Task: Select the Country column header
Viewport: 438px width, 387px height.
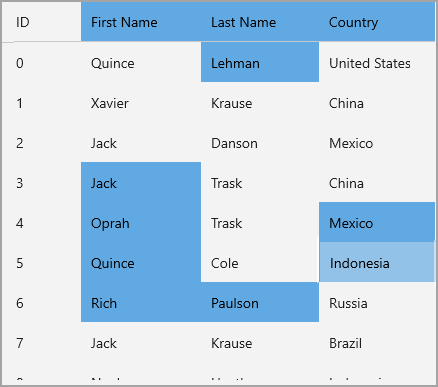Action: tap(377, 22)
